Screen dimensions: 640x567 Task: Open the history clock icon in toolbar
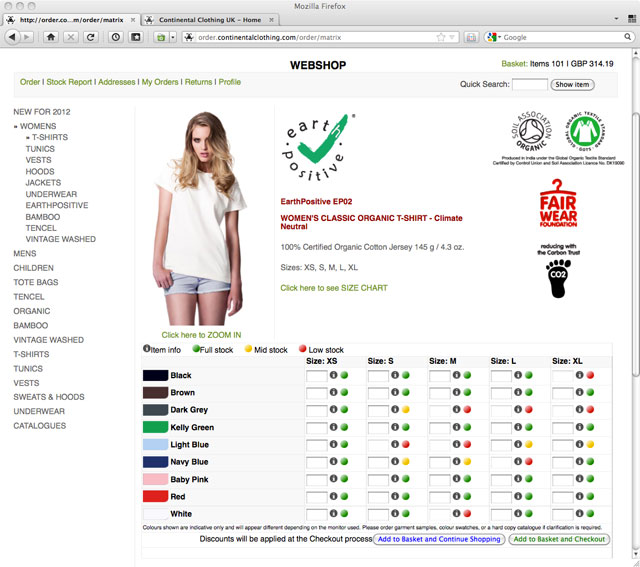point(116,37)
